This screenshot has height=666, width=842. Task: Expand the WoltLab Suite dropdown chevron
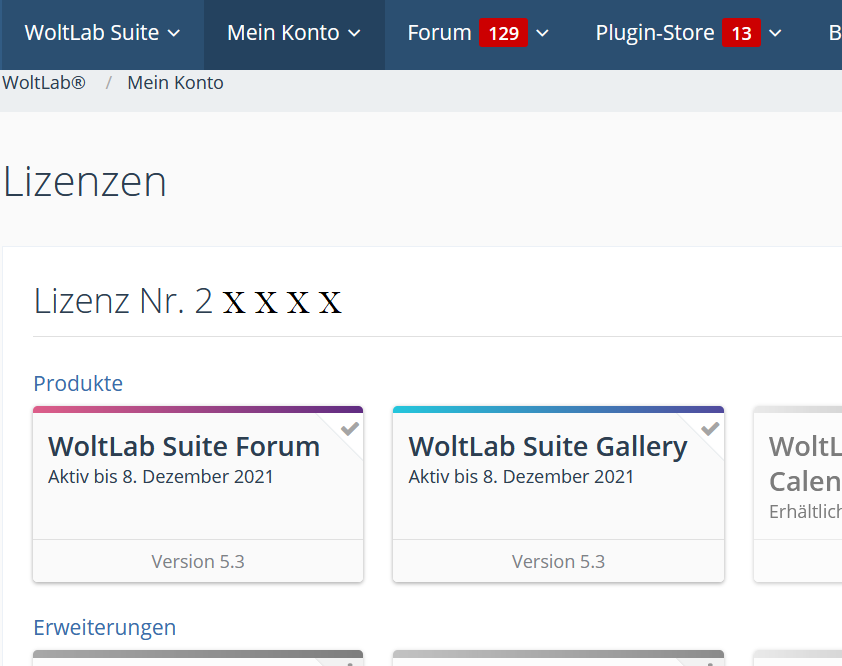174,34
